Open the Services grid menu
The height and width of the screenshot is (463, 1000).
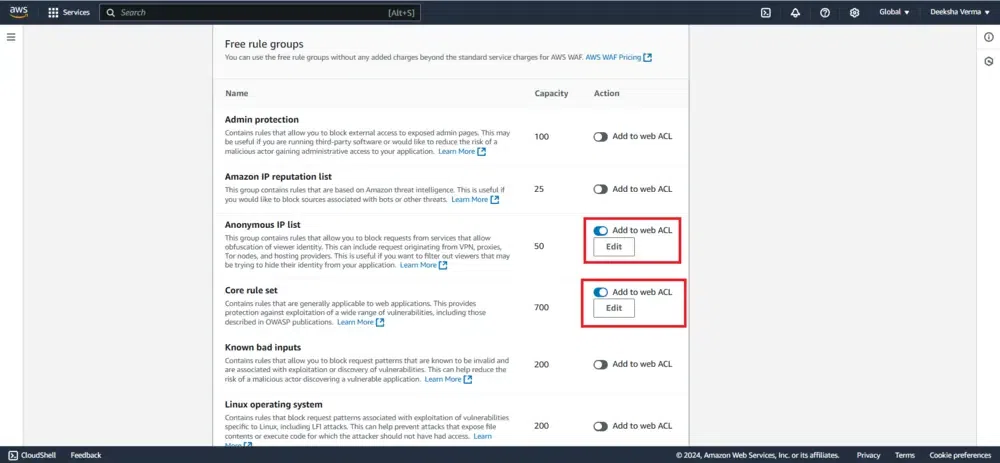(69, 12)
